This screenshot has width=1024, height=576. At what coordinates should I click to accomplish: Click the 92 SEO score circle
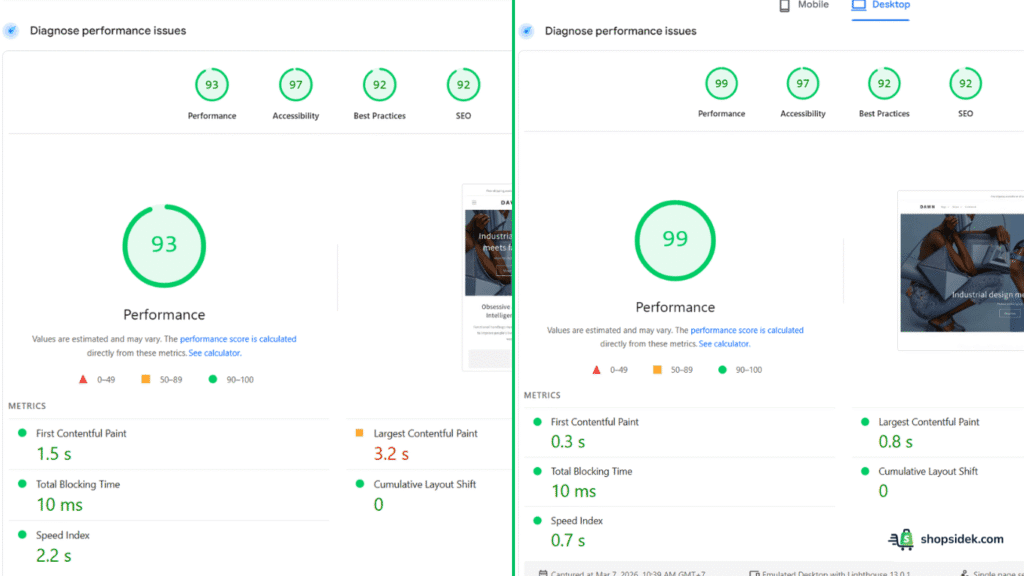coord(965,84)
